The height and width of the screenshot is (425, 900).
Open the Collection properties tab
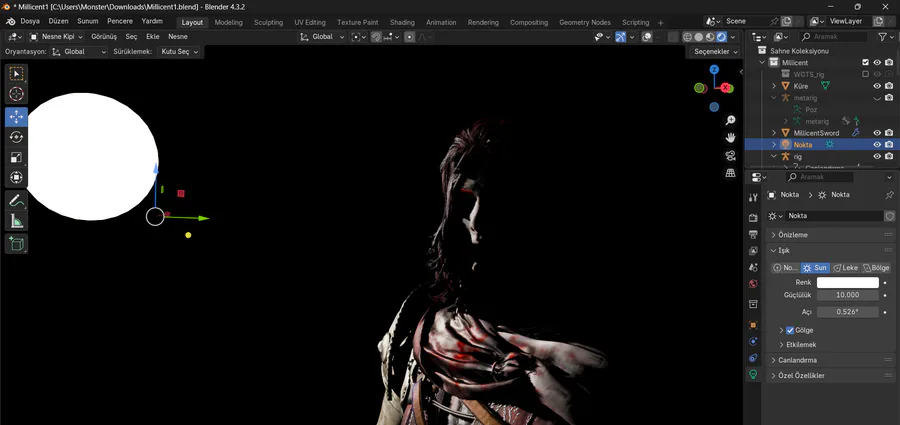tap(753, 304)
